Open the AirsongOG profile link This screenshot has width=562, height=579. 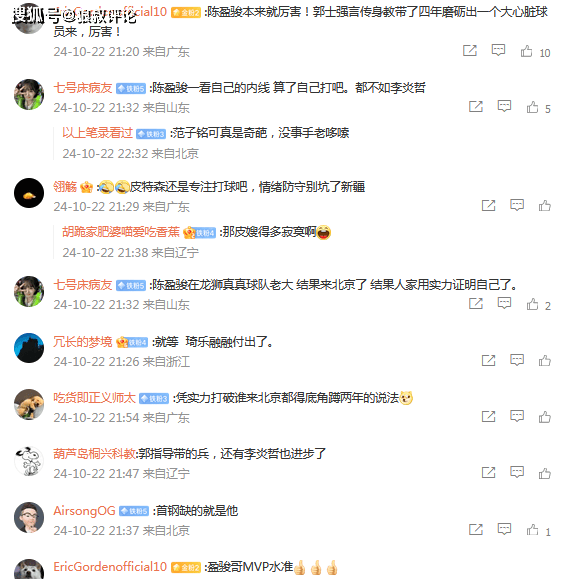tap(85, 511)
